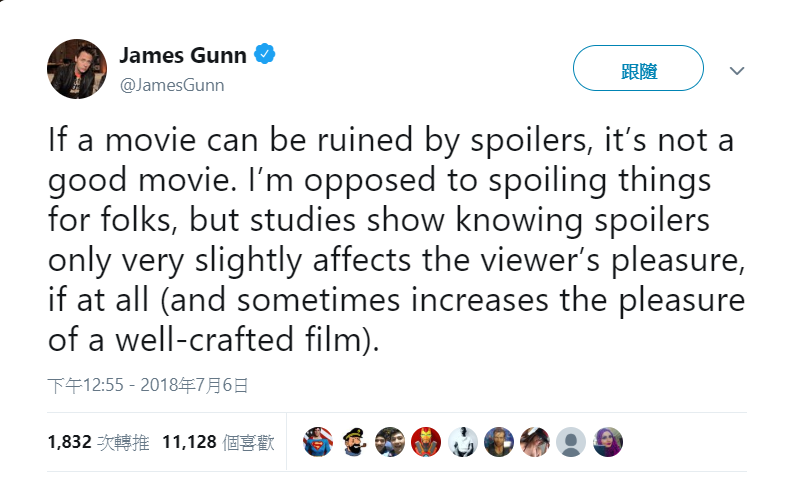The width and height of the screenshot is (788, 479).
Task: Select the default gray silhouette avatar
Action: point(570,441)
